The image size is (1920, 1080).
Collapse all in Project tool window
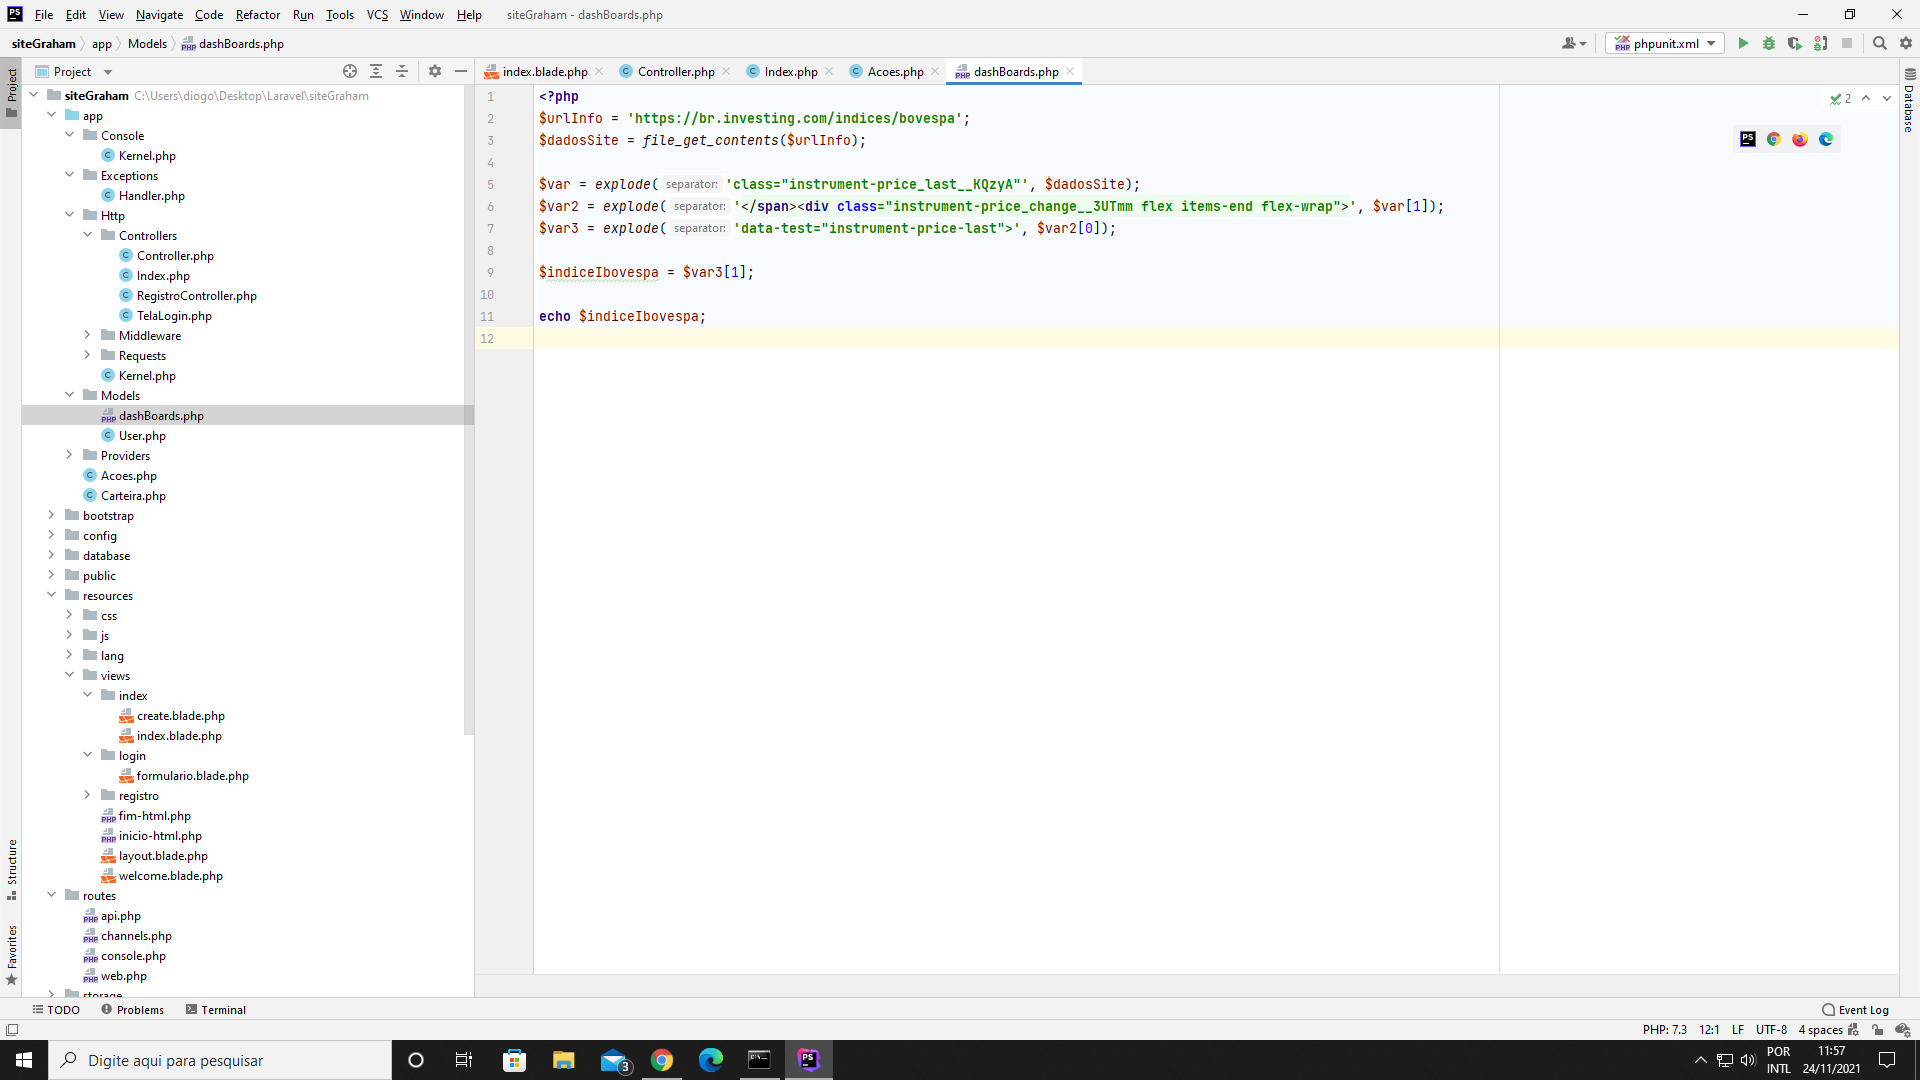402,71
